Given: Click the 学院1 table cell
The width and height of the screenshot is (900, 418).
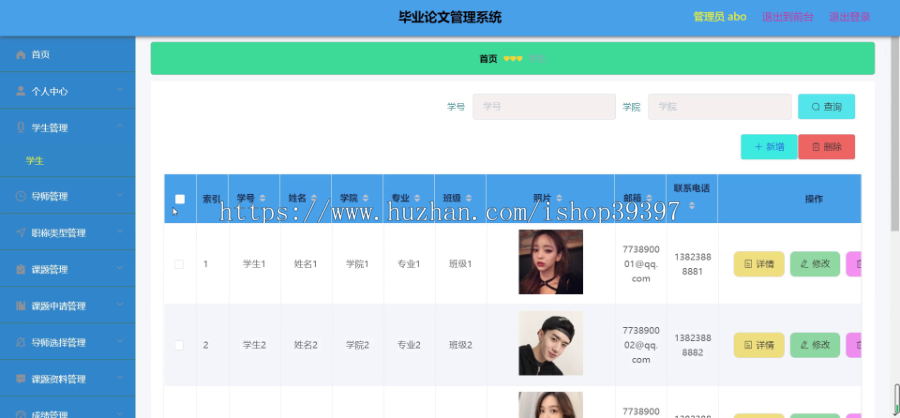Looking at the screenshot, I should [357, 264].
